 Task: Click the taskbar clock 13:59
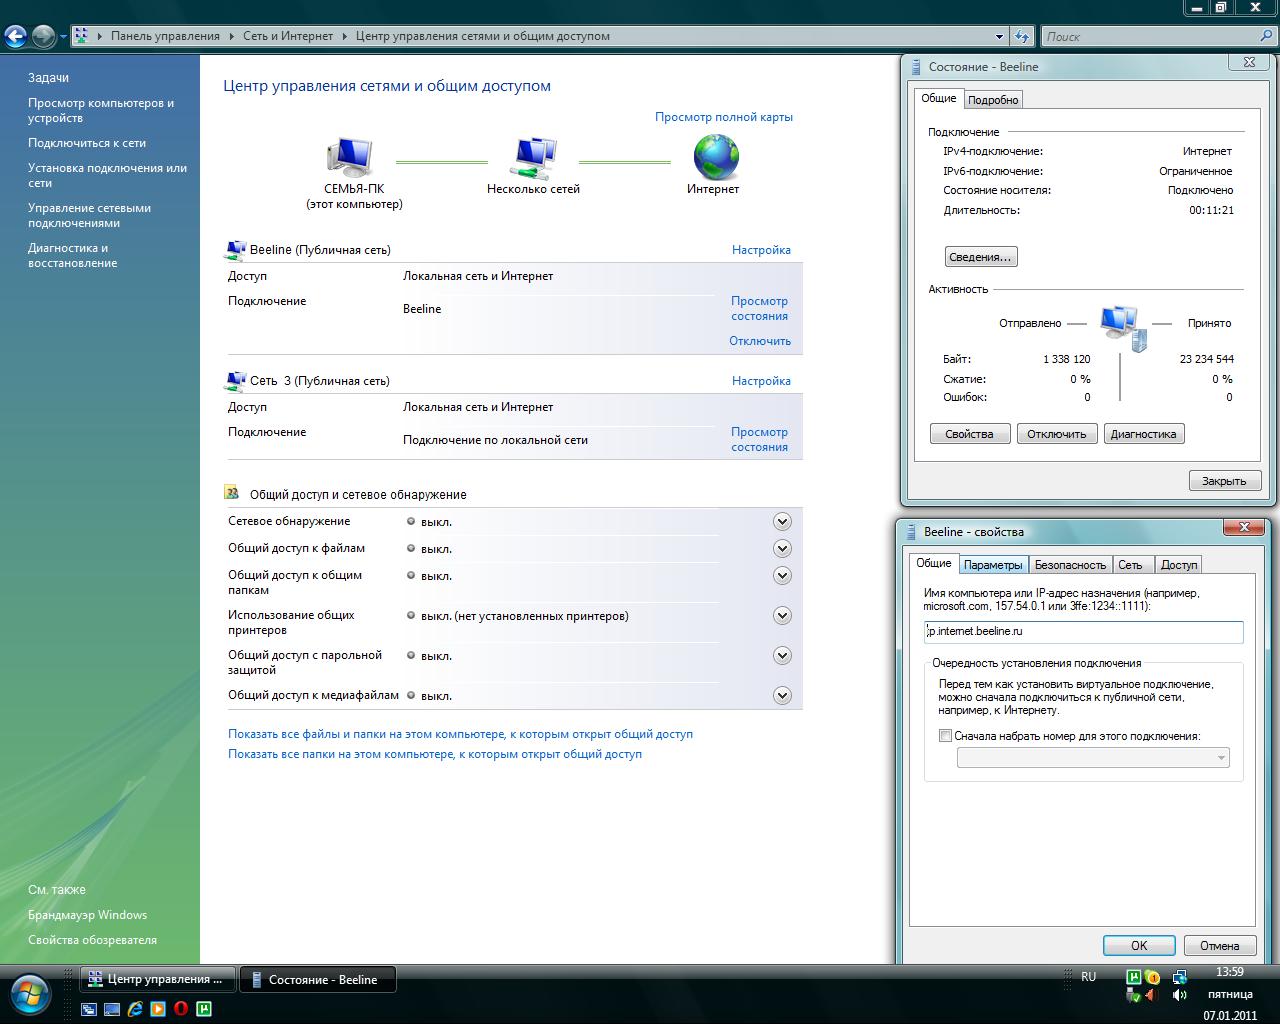pos(1229,972)
